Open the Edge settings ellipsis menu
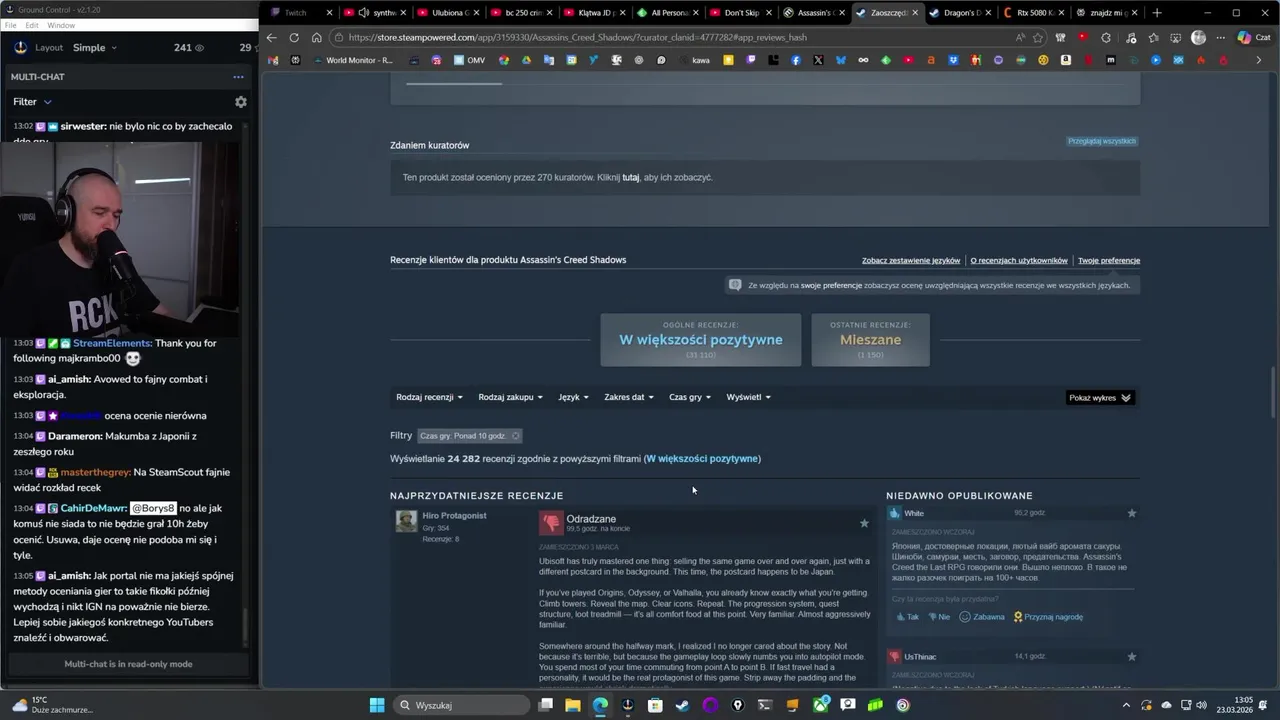 pos(1221,38)
